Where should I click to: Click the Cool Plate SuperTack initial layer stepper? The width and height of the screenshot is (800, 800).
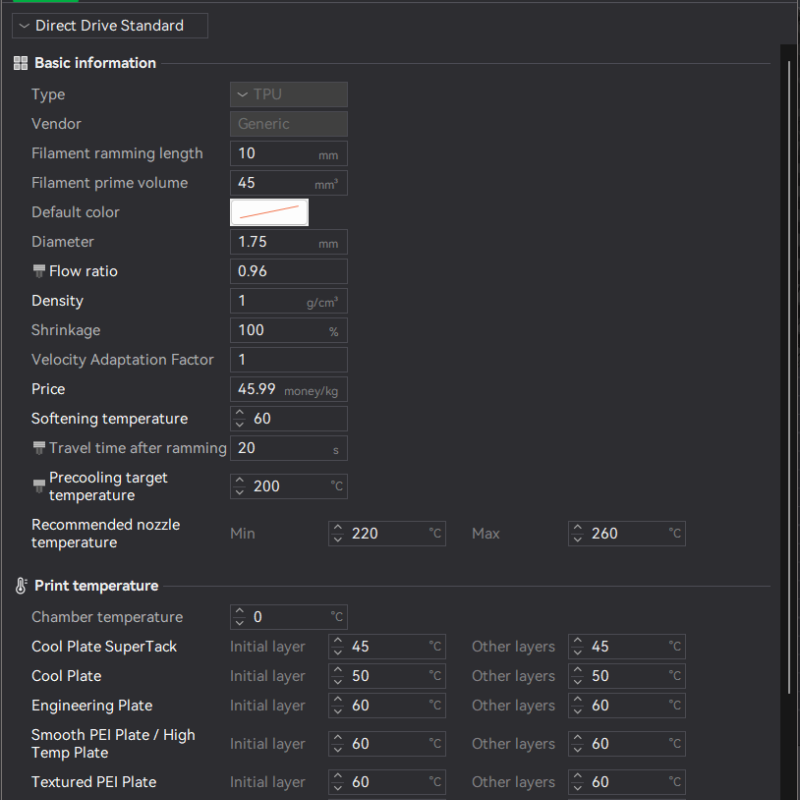338,647
